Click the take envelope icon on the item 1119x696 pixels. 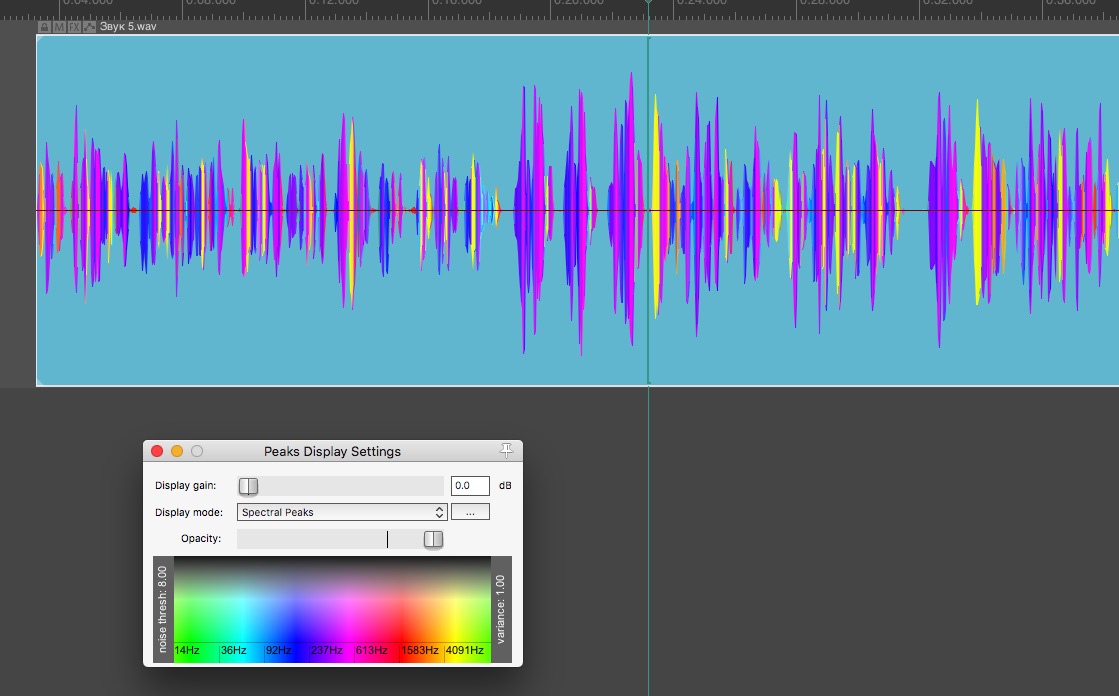coord(90,27)
